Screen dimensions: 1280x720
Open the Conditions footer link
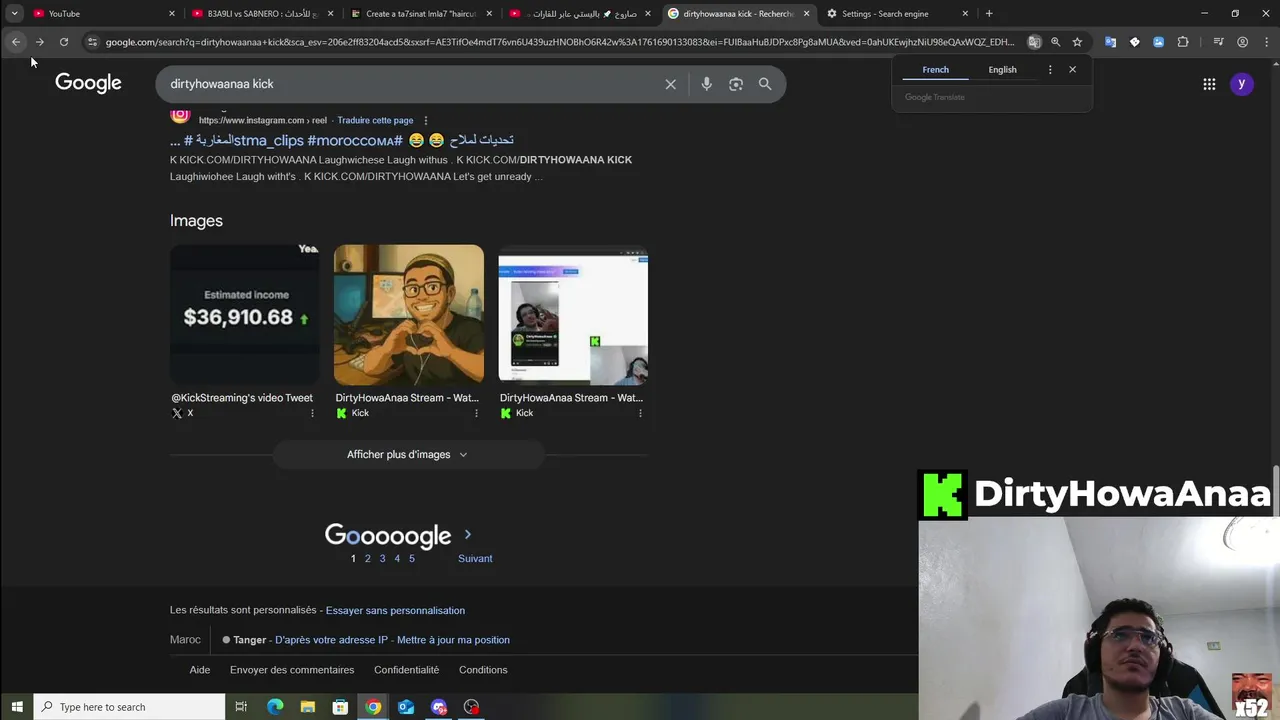pos(483,670)
